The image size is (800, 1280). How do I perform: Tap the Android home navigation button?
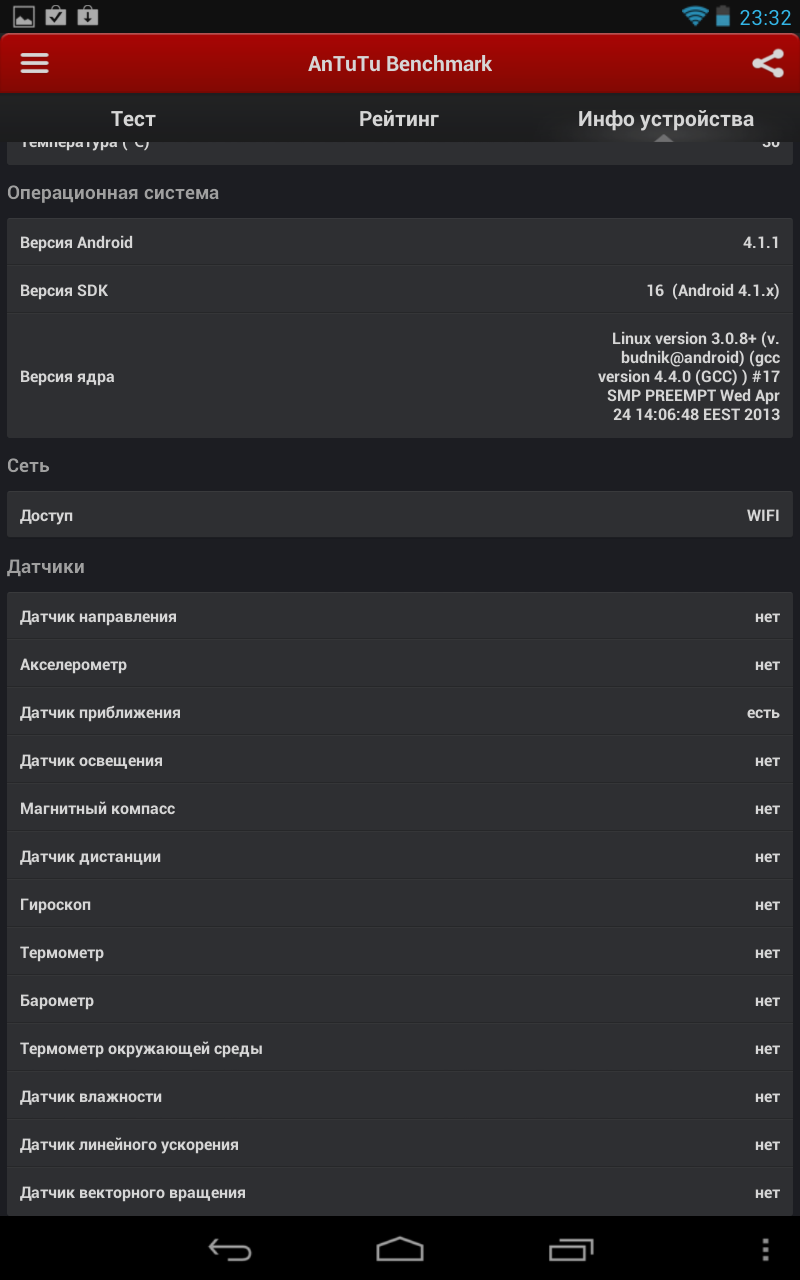[x=400, y=1249]
